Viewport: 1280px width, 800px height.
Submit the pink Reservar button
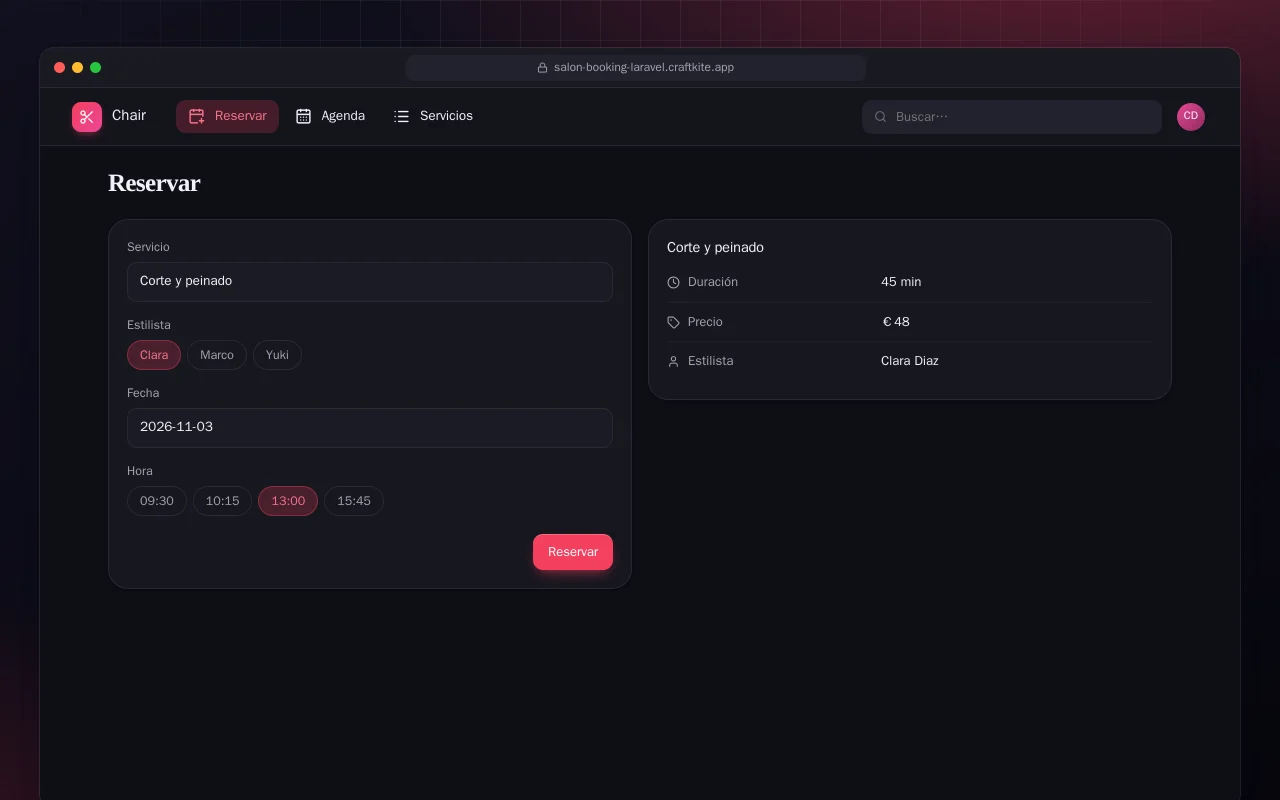(573, 552)
